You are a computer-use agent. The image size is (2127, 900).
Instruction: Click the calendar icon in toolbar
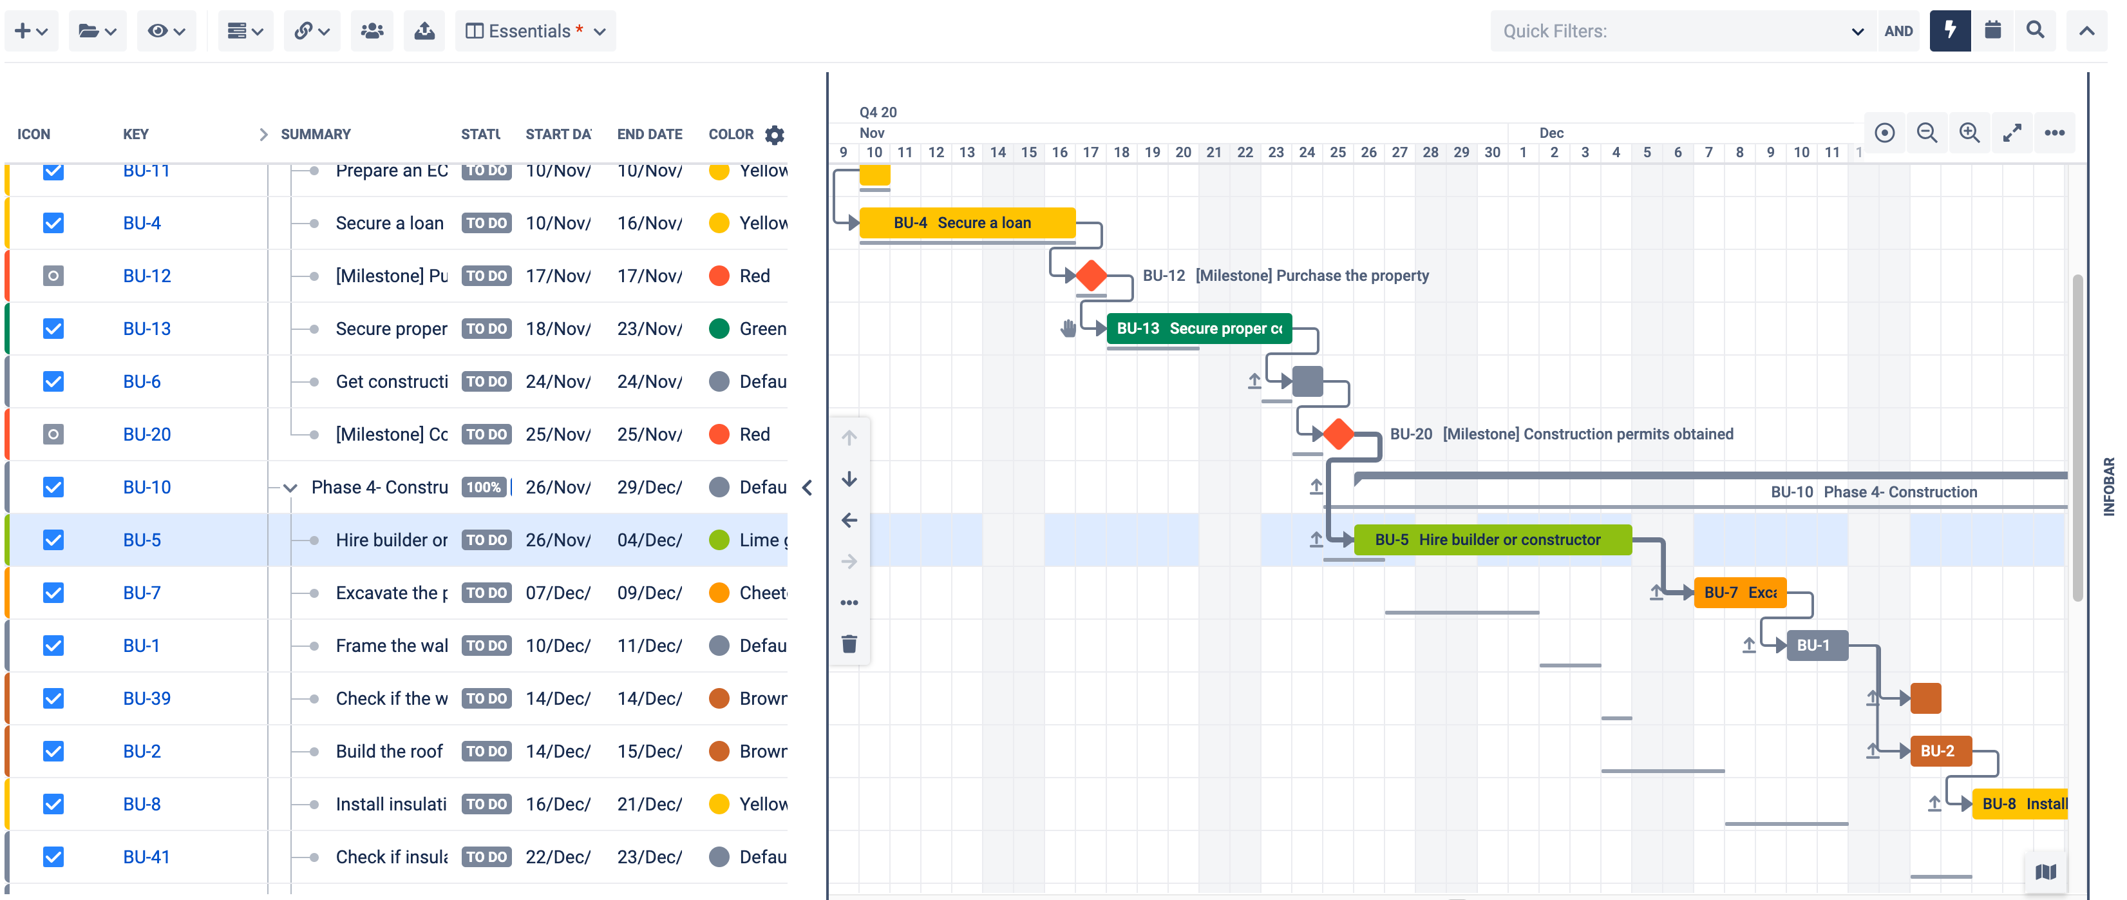1992,31
